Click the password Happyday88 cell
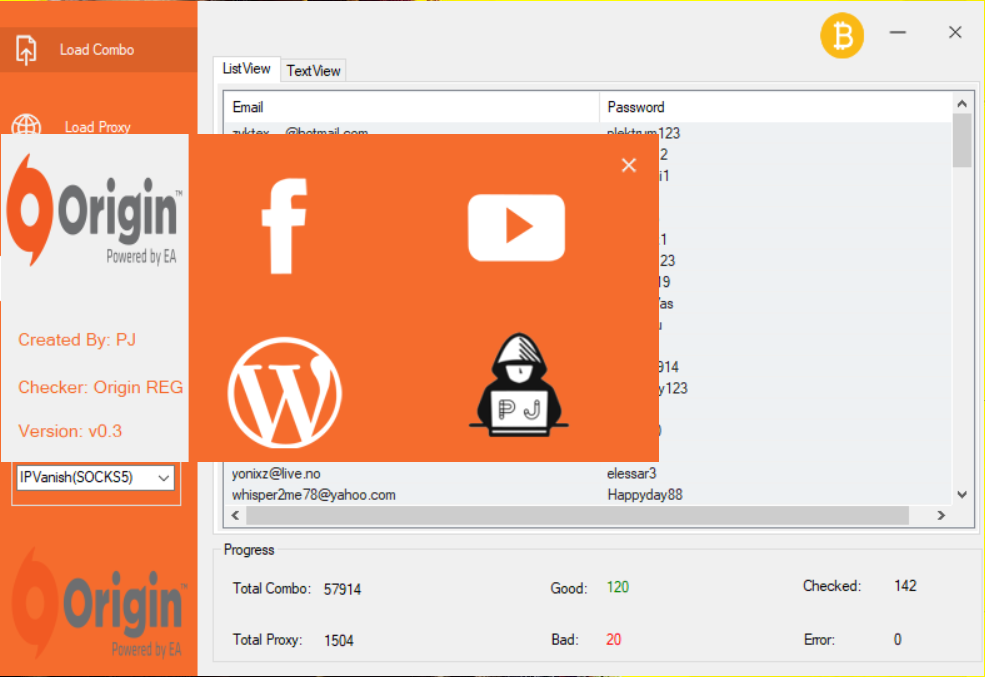This screenshot has width=985, height=677. [x=645, y=495]
